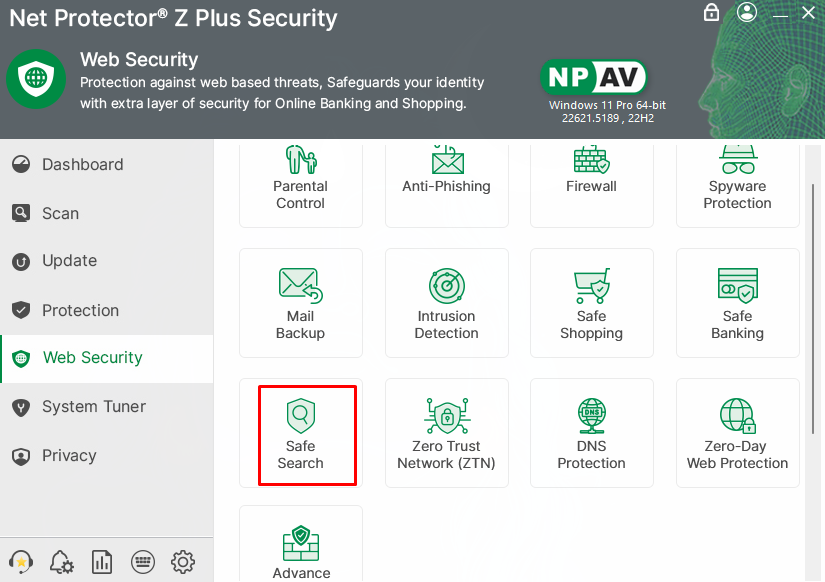The image size is (825, 582).
Task: Open the virtual keyboard icon
Action: 142,561
